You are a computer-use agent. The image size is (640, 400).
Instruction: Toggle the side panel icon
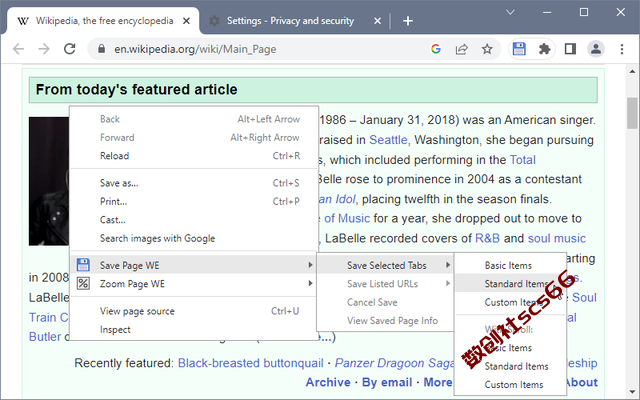point(570,49)
